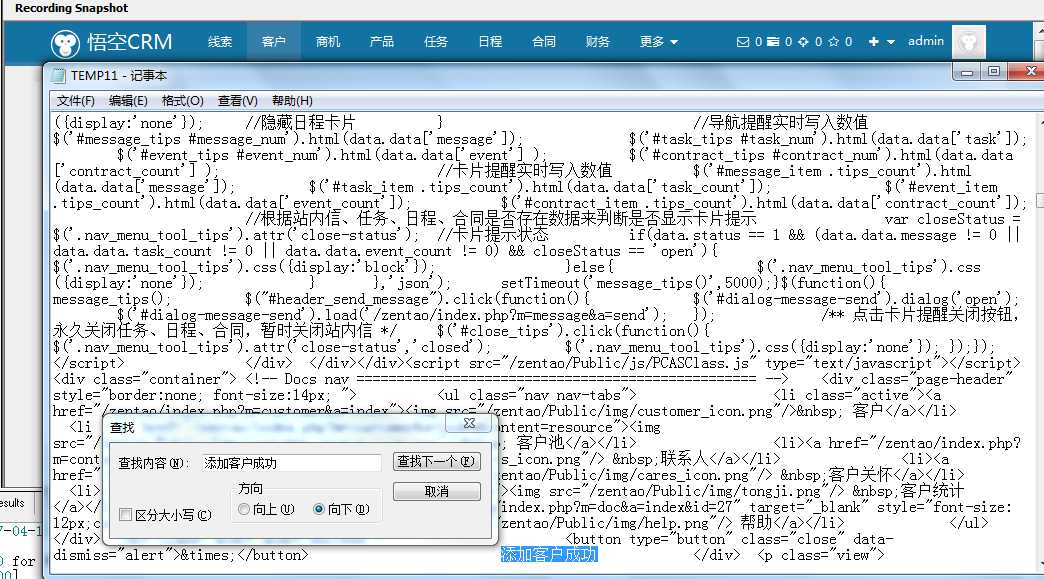The image size is (1044, 579).
Task: Click the 查找内容 search input field
Action: (291, 463)
